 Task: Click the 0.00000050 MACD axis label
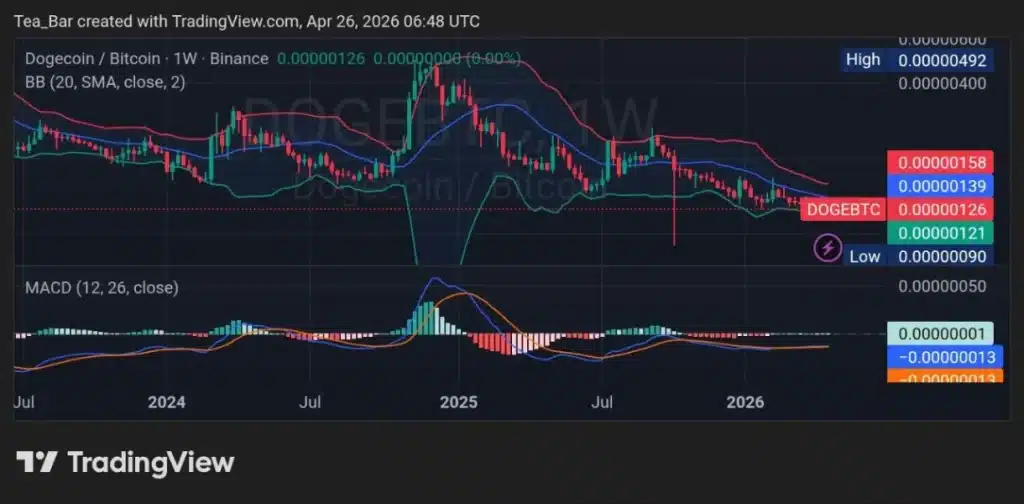click(x=942, y=287)
